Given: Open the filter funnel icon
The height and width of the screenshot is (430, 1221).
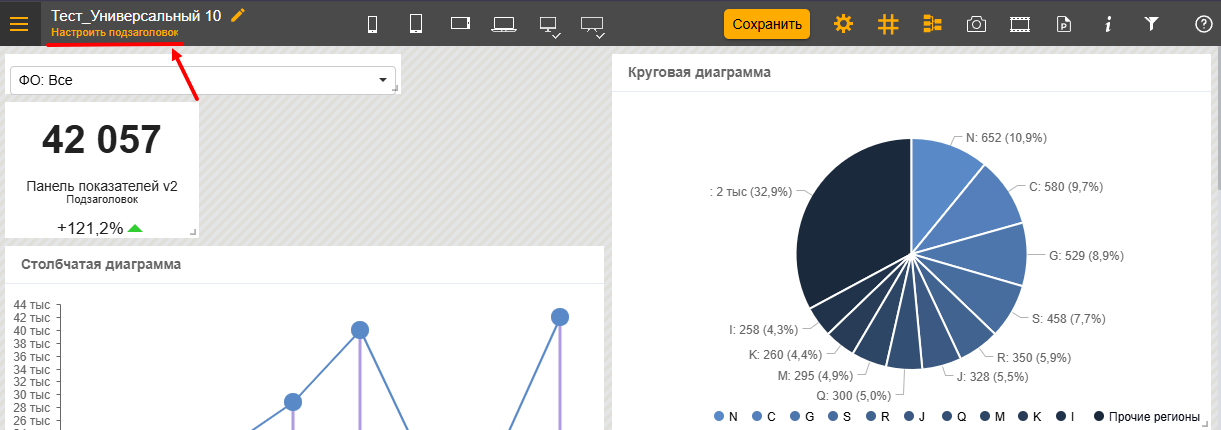Looking at the screenshot, I should coord(1151,24).
